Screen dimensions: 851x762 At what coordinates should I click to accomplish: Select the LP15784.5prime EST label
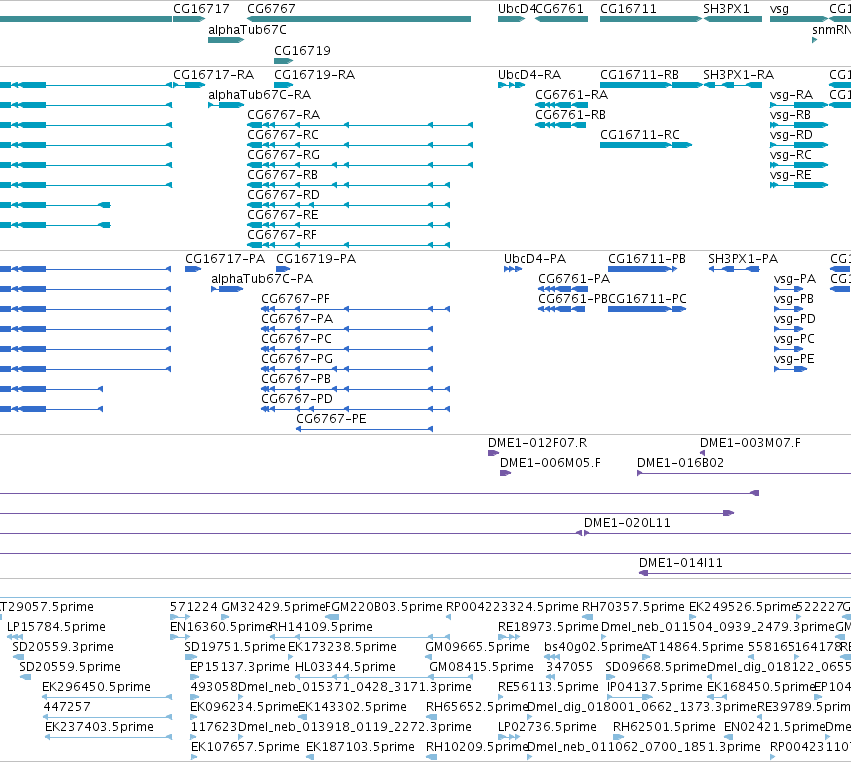coord(56,627)
